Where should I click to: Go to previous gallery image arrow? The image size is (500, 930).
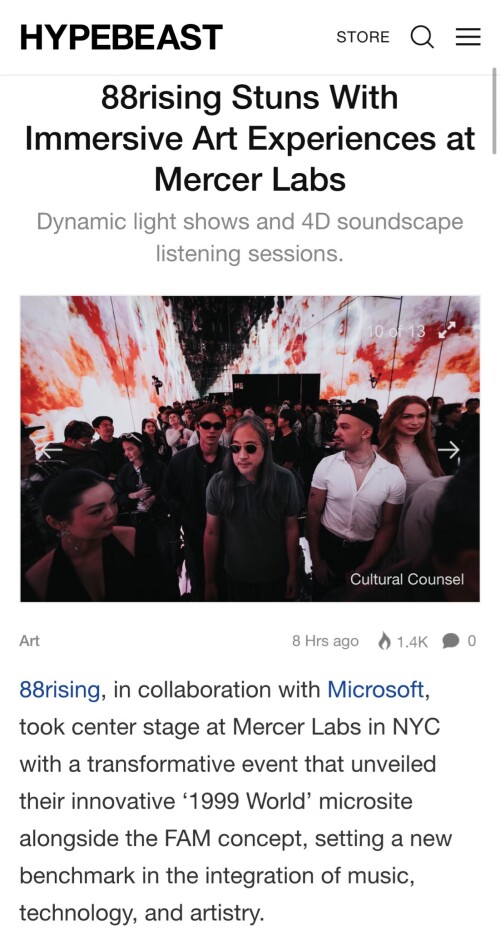coord(50,450)
